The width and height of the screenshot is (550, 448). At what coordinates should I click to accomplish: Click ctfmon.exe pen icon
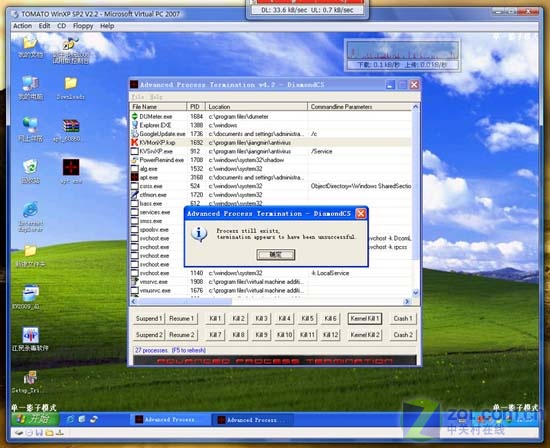tap(135, 195)
